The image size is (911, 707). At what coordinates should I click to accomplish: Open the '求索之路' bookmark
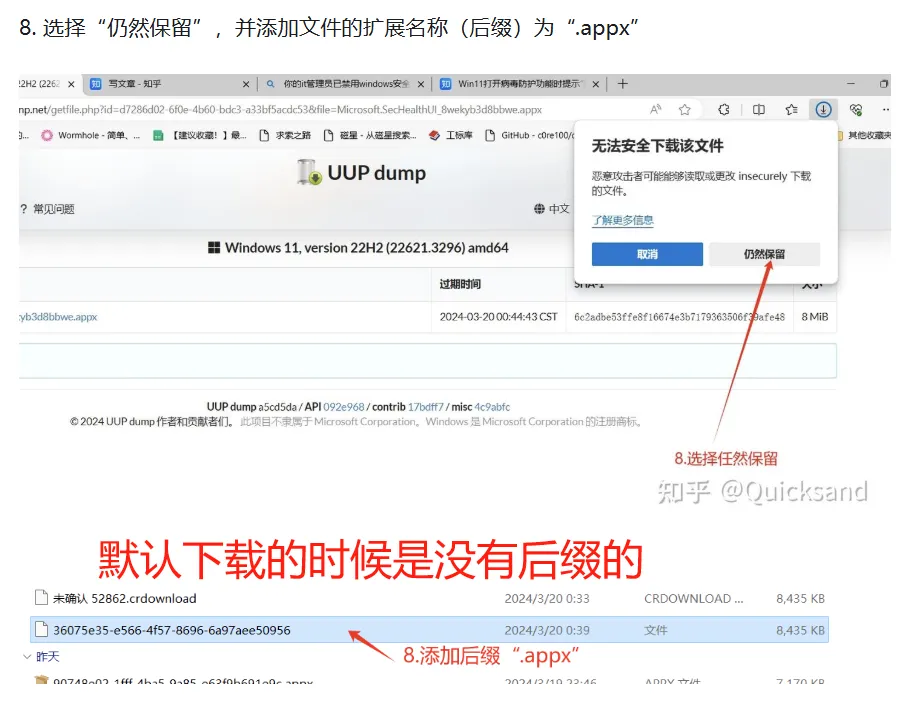tap(285, 135)
